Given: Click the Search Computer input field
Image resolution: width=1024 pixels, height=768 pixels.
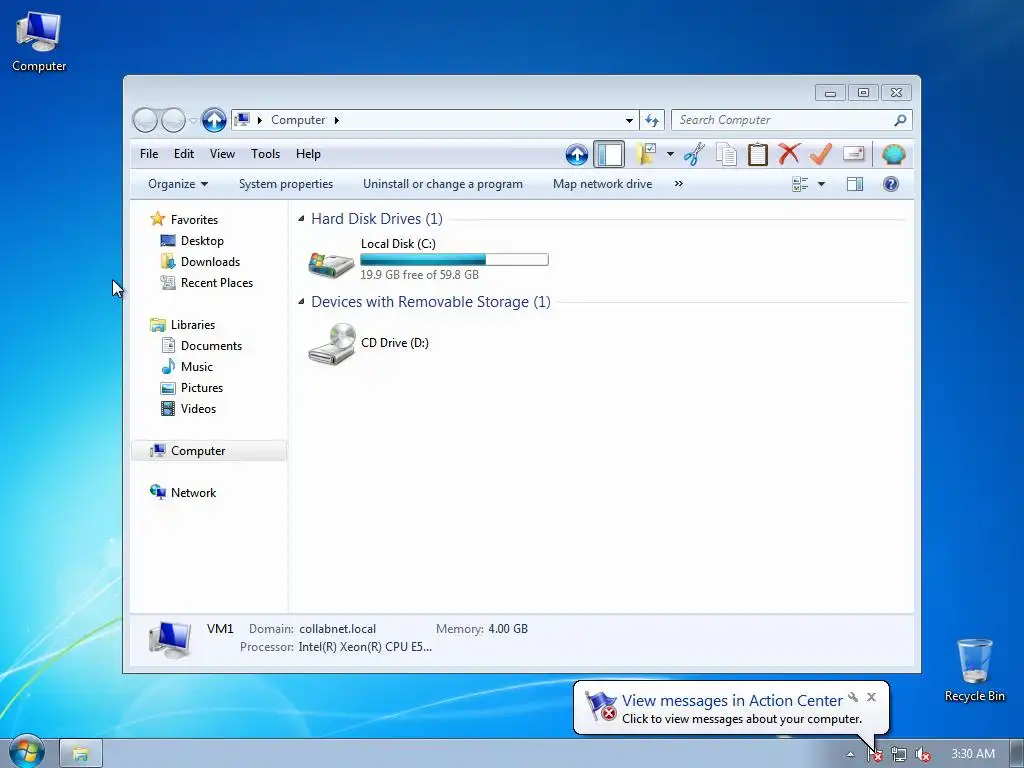Looking at the screenshot, I should pos(782,120).
